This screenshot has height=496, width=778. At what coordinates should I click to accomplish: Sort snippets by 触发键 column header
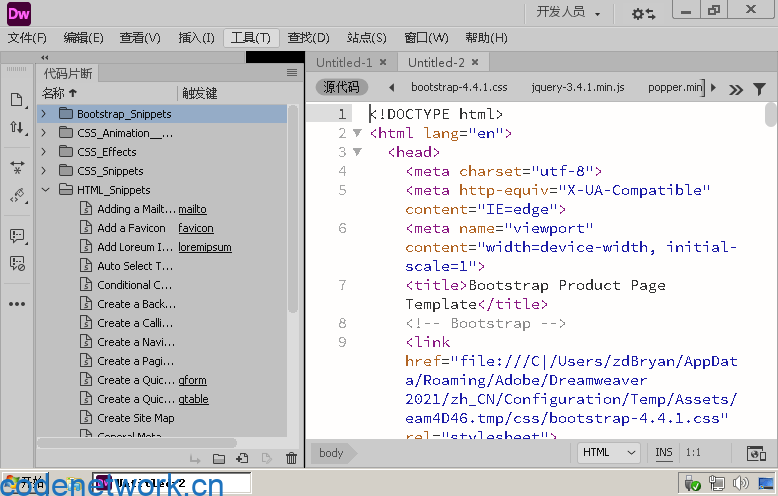[x=199, y=93]
